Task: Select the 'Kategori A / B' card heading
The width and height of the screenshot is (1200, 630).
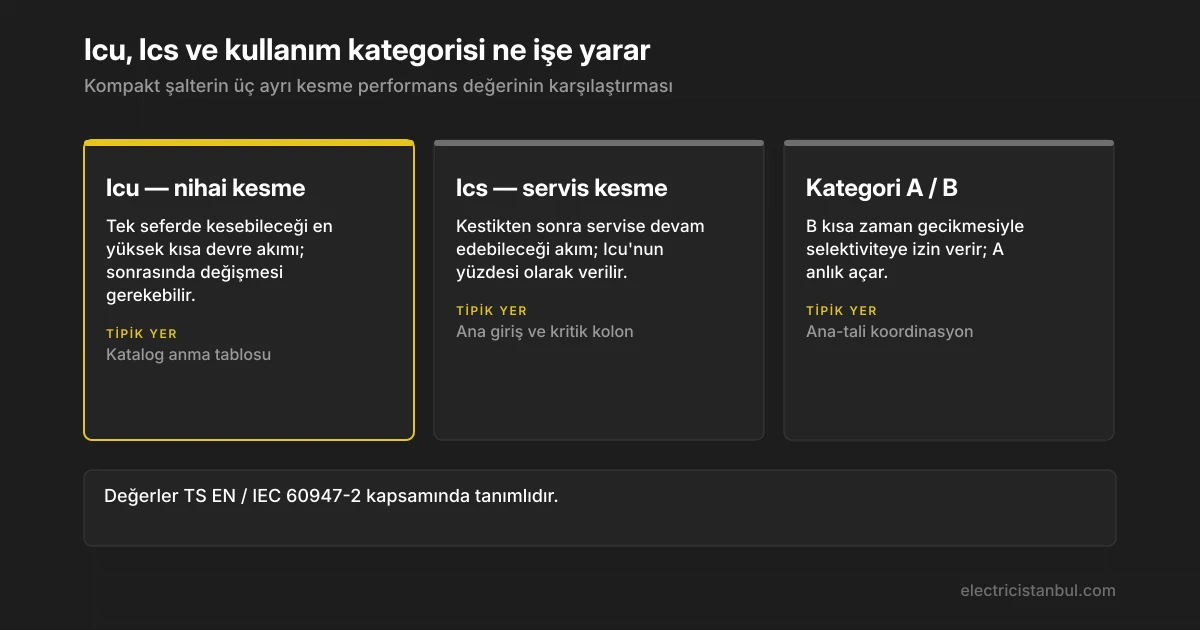Action: 882,188
